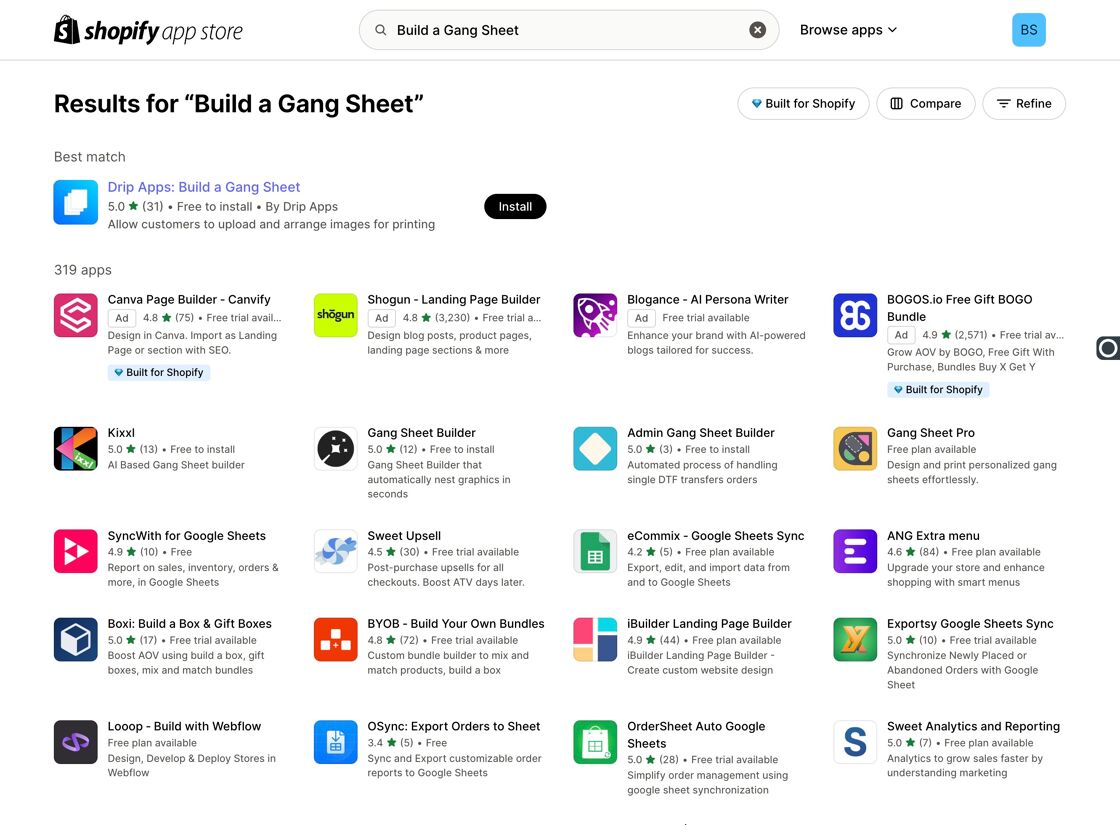Focus the Build a Gang Sheet search box
This screenshot has height=825, width=1120.
click(x=569, y=30)
